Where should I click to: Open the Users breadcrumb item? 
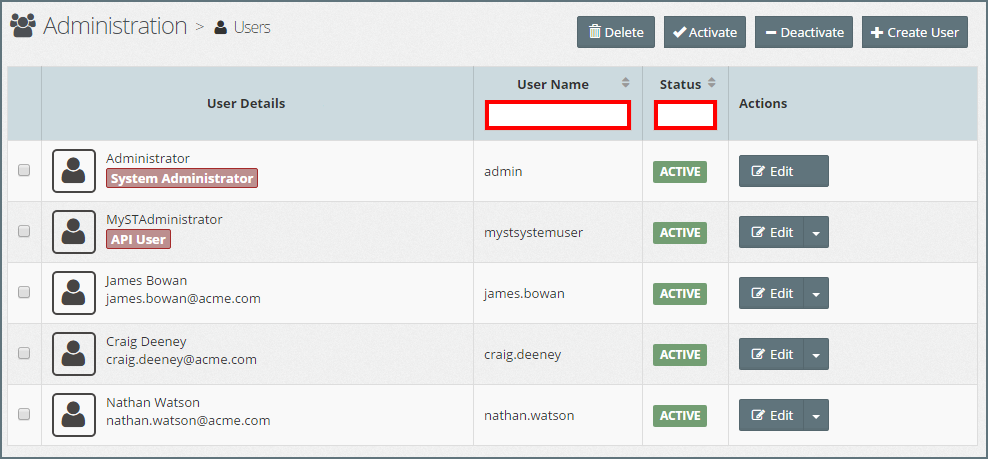251,28
